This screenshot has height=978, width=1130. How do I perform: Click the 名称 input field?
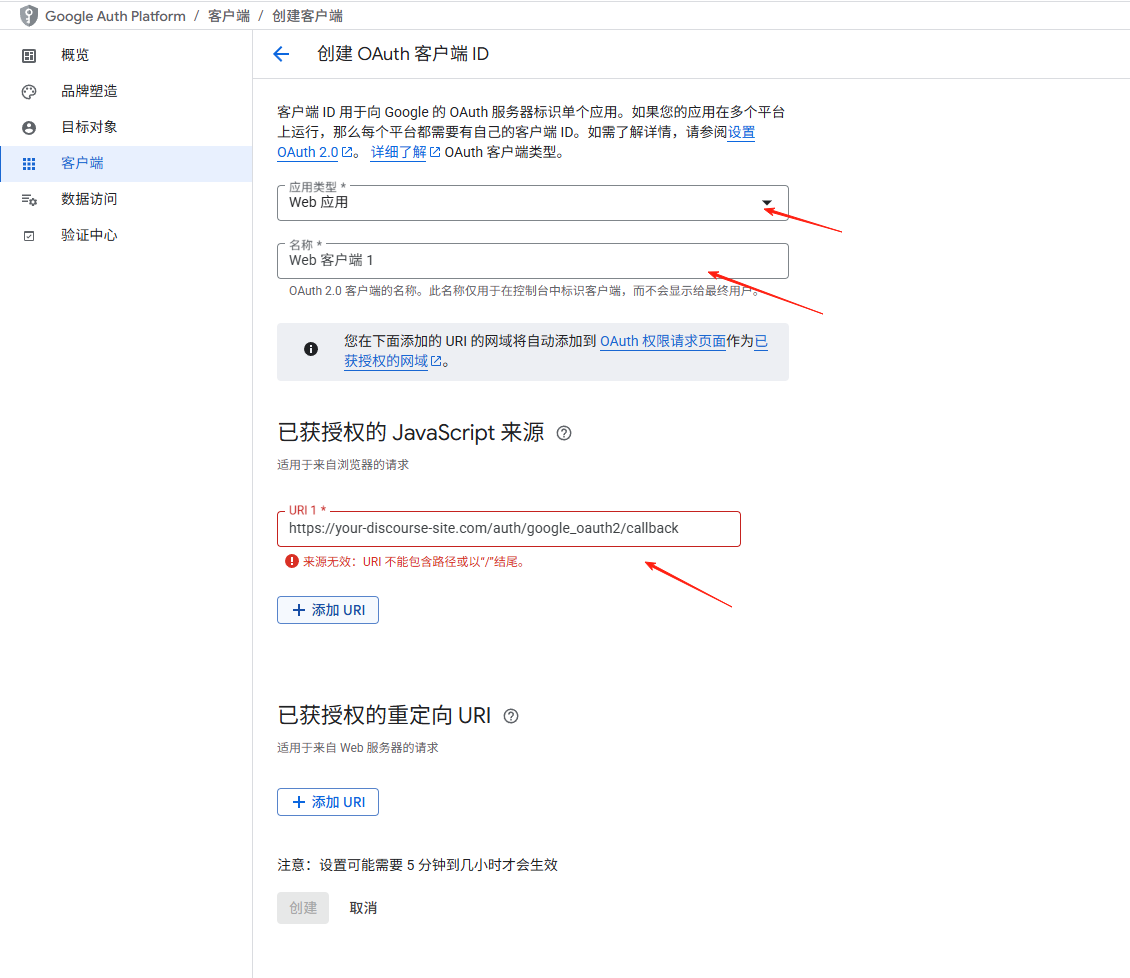pos(533,261)
